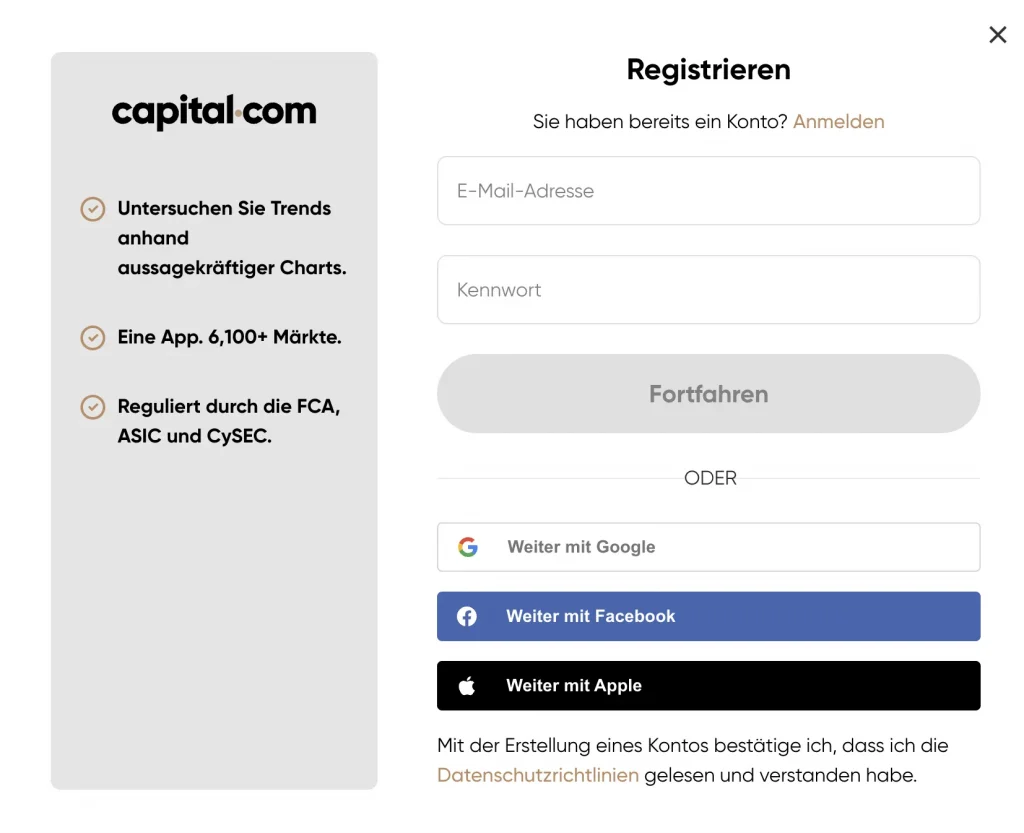This screenshot has height=833, width=1024.
Task: Click checkmark icon beside "Reguliert durch die FCA"
Action: (93, 407)
